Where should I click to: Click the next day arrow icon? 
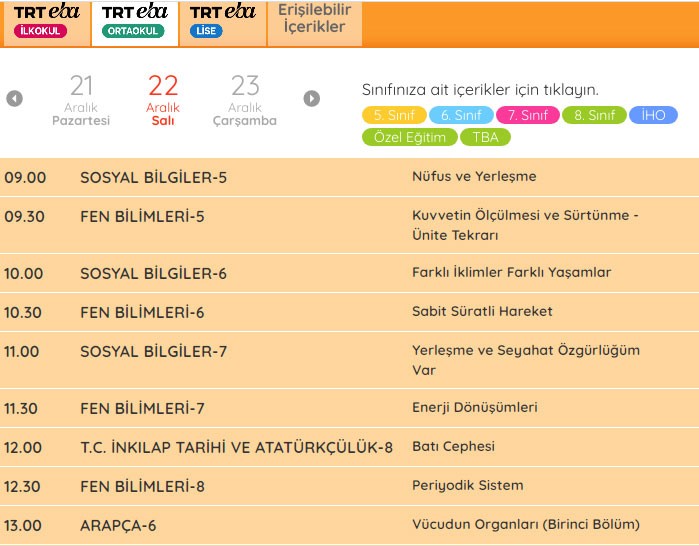point(312,98)
